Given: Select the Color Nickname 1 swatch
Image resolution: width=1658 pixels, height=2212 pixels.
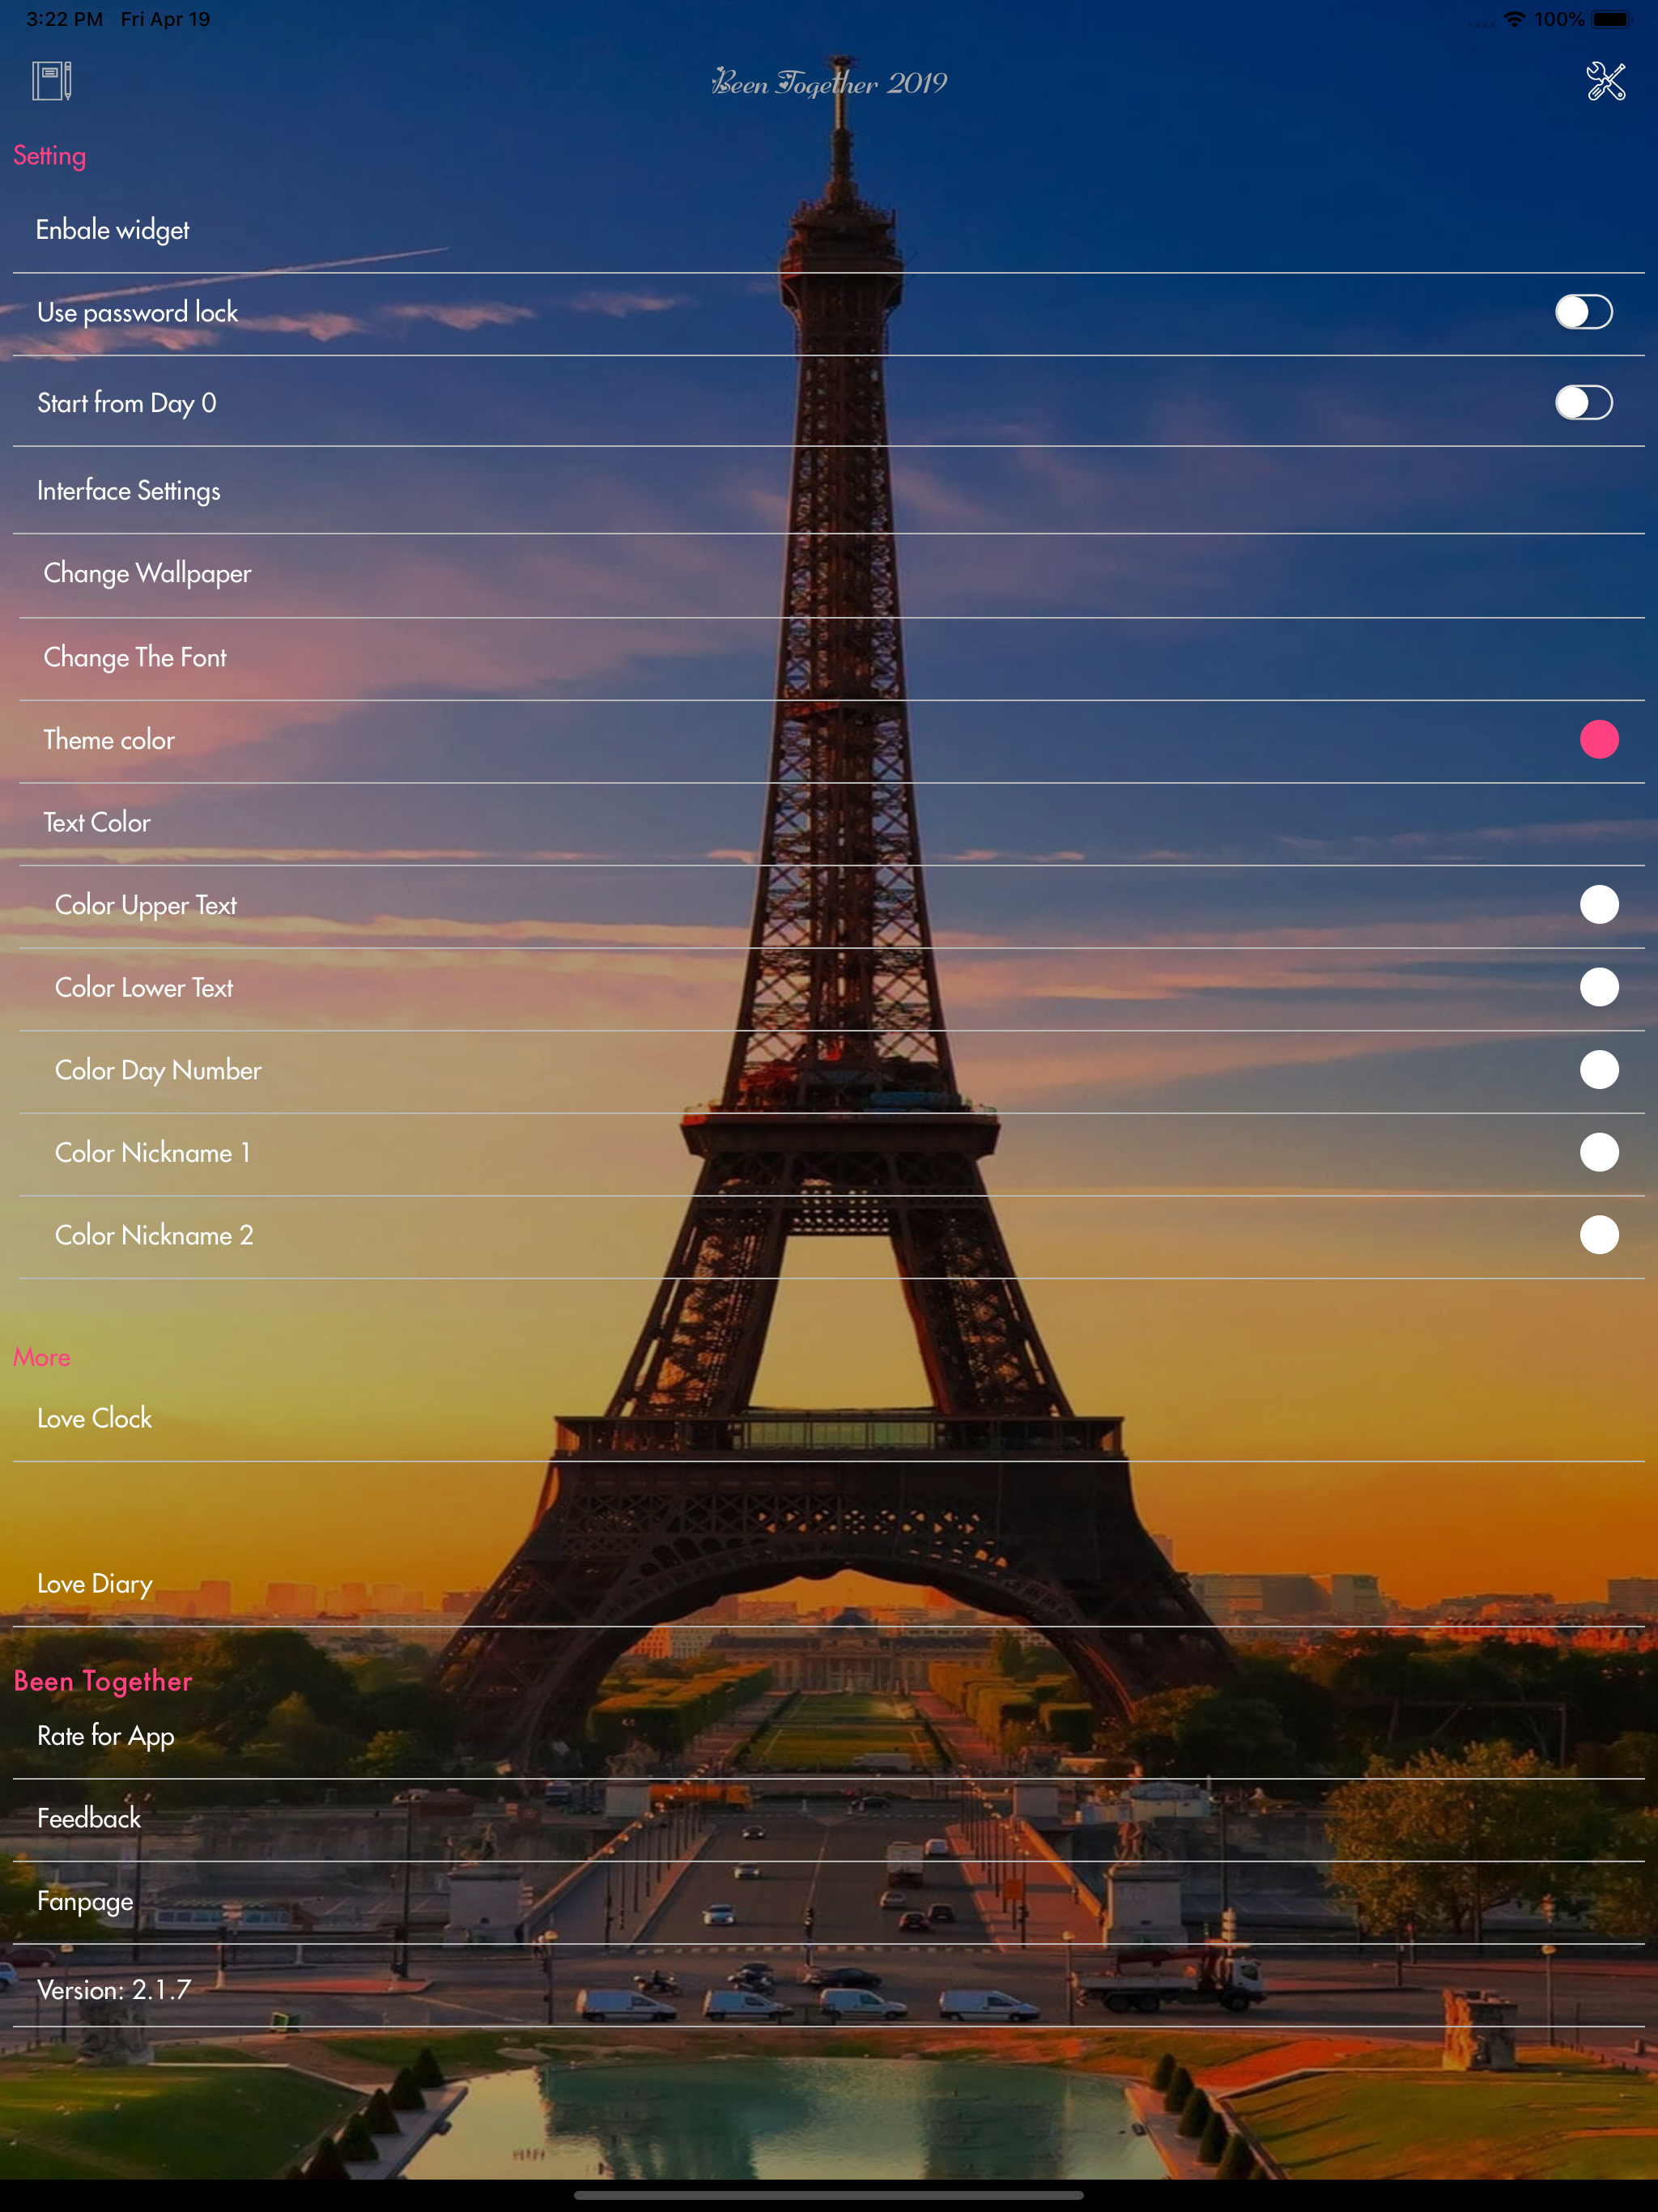Looking at the screenshot, I should coord(1598,1153).
